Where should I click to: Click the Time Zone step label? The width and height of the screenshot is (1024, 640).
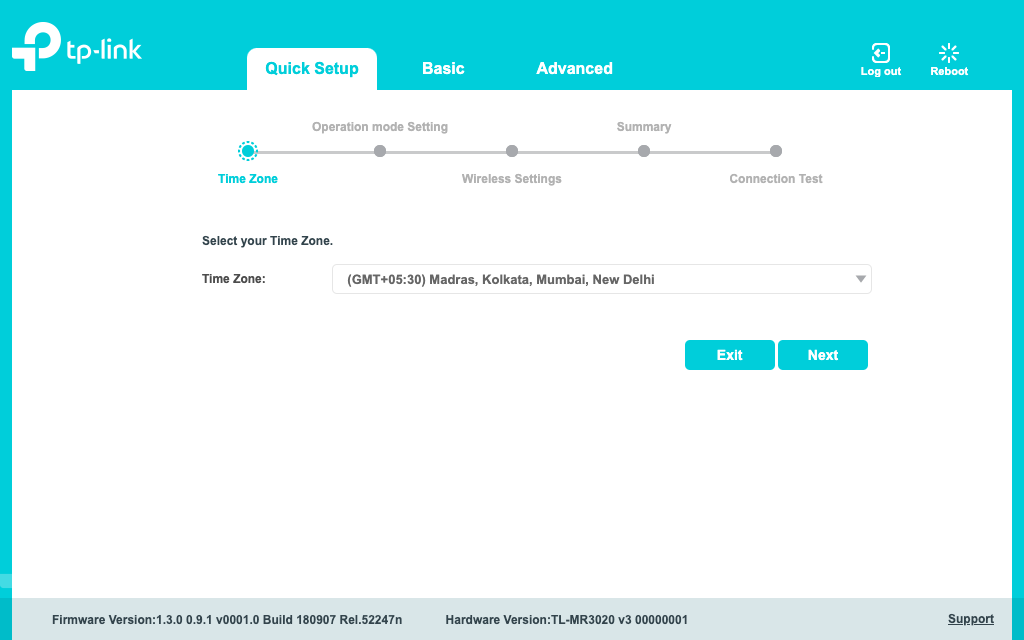(248, 179)
